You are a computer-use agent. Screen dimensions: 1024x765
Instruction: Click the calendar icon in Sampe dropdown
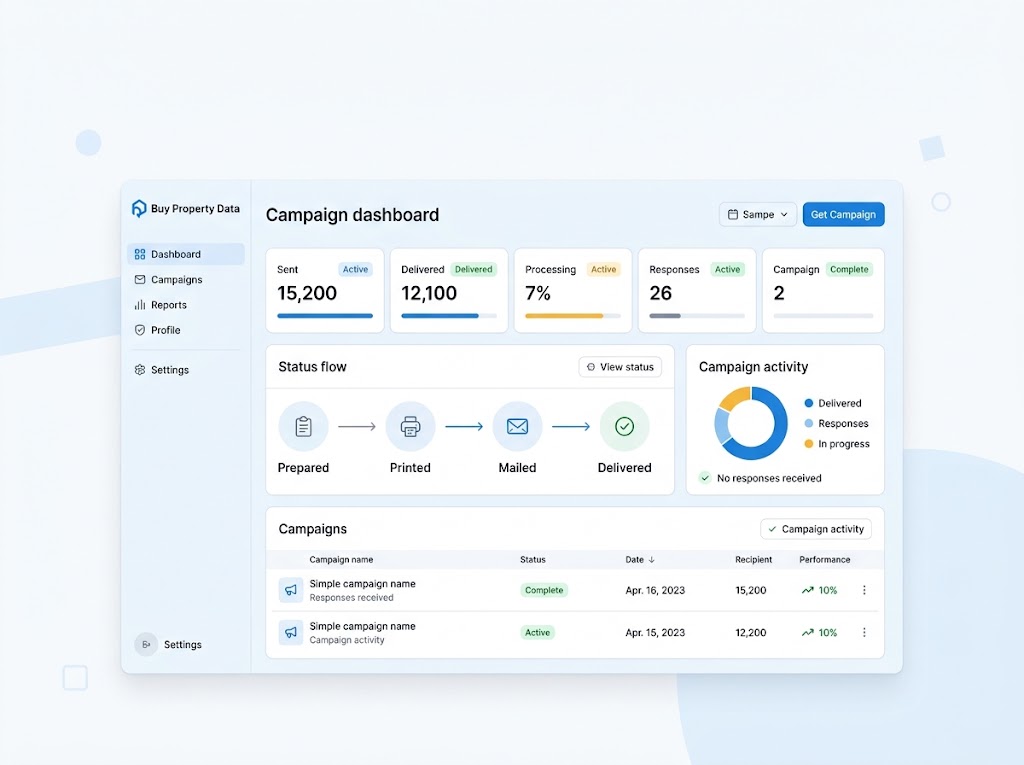point(733,214)
